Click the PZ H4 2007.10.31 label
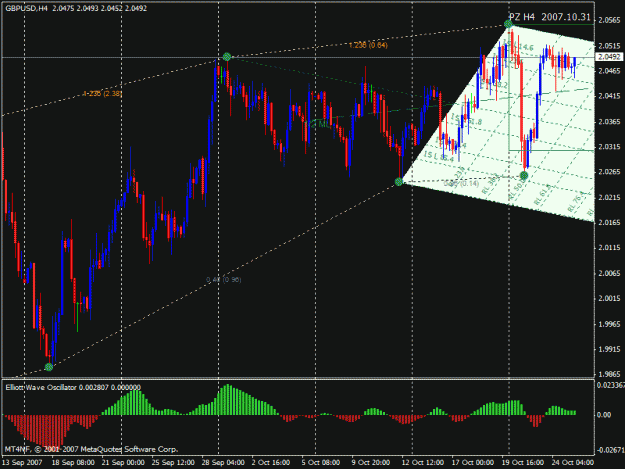Image resolution: width=625 pixels, height=469 pixels. [x=549, y=17]
